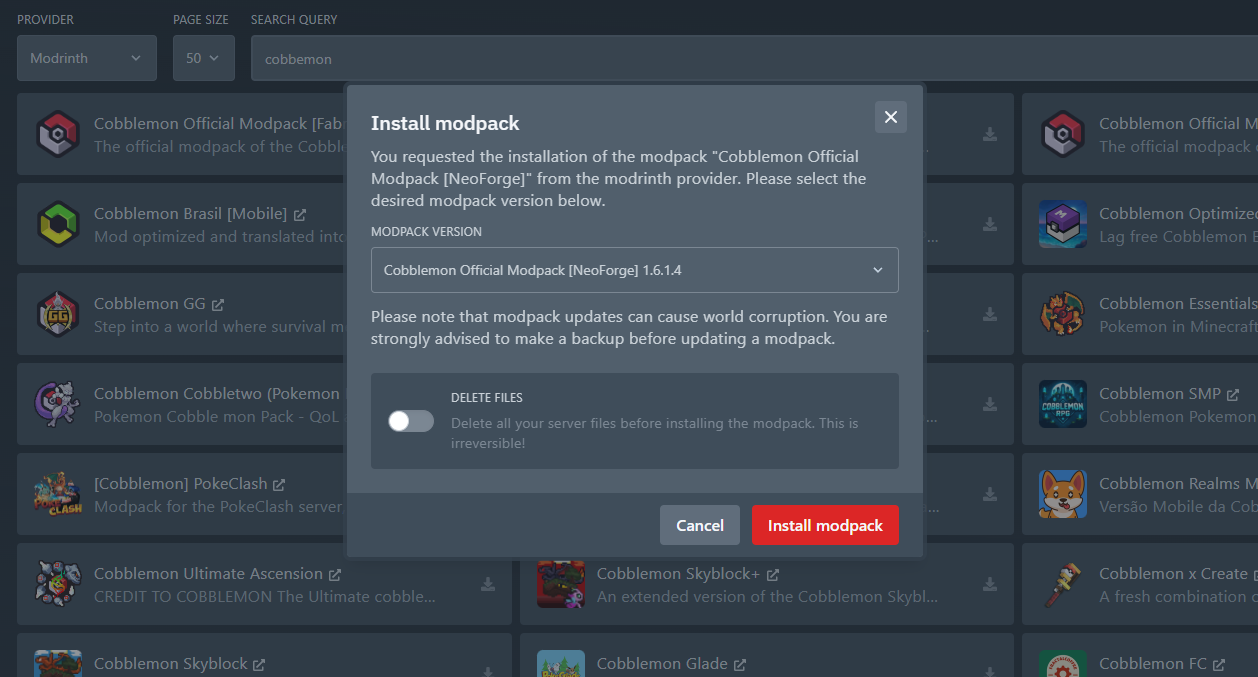Close the Install modpack dialog
The width and height of the screenshot is (1258, 677).
point(890,117)
